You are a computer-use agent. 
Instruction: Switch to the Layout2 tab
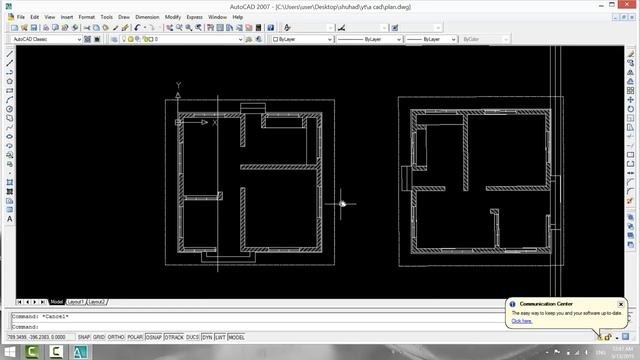(x=97, y=302)
